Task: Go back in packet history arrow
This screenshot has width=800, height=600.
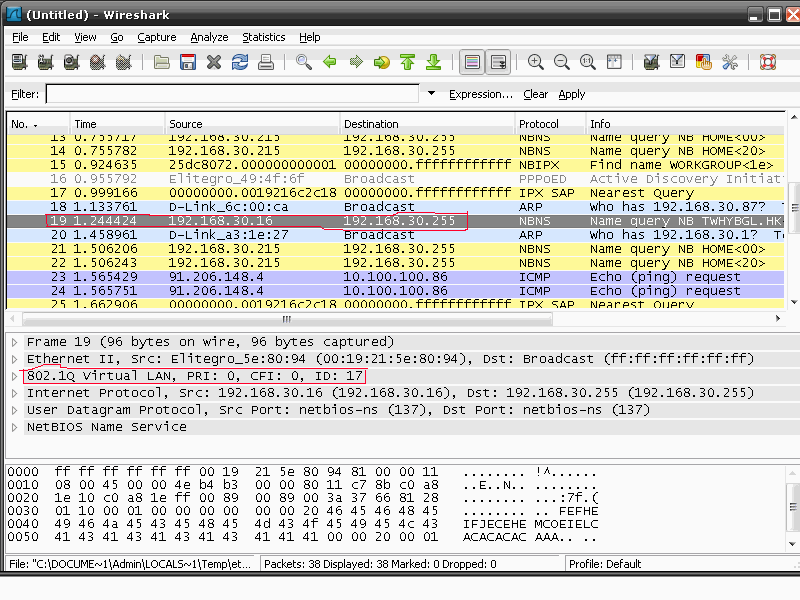Action: [x=330, y=62]
